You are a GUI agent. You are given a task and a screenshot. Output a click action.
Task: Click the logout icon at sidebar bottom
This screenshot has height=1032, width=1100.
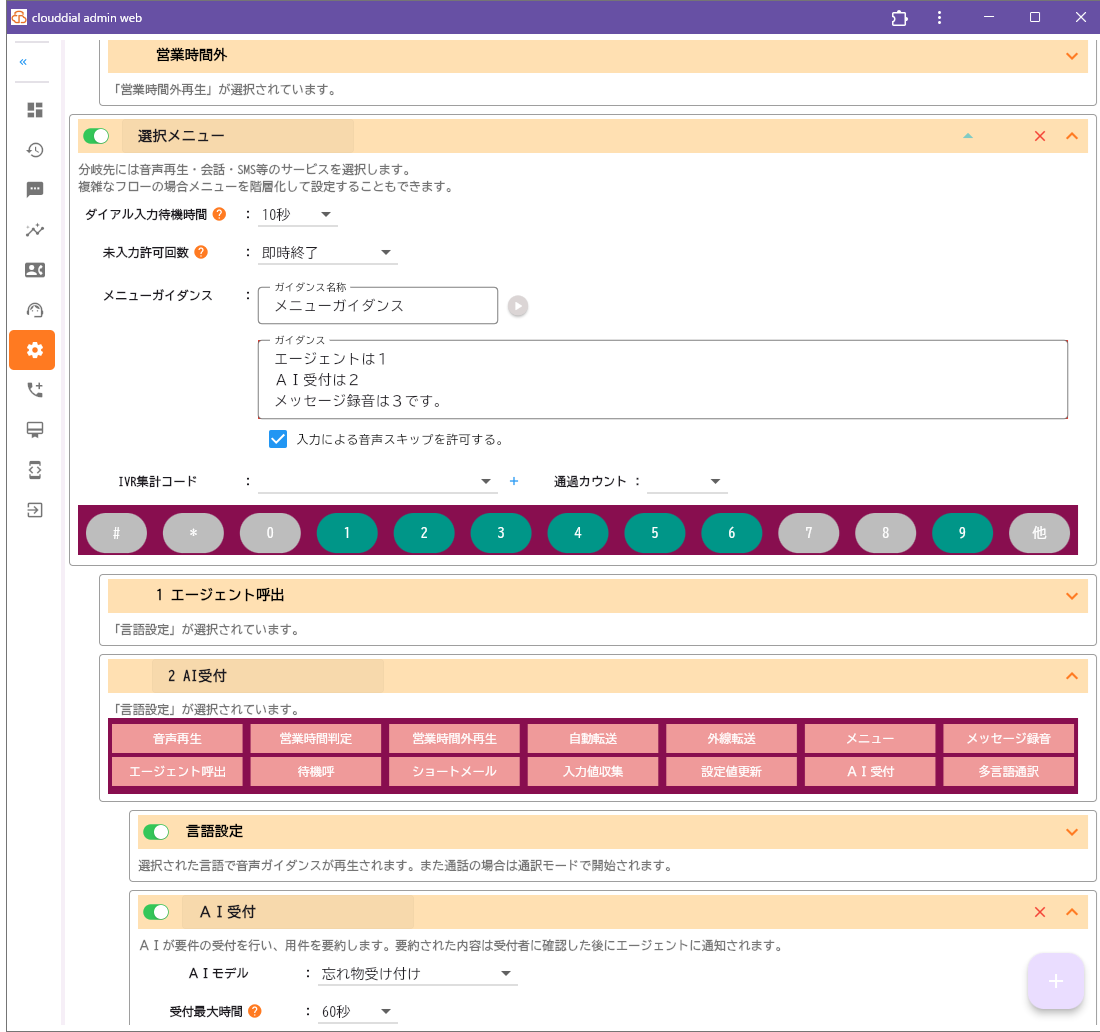click(33, 510)
